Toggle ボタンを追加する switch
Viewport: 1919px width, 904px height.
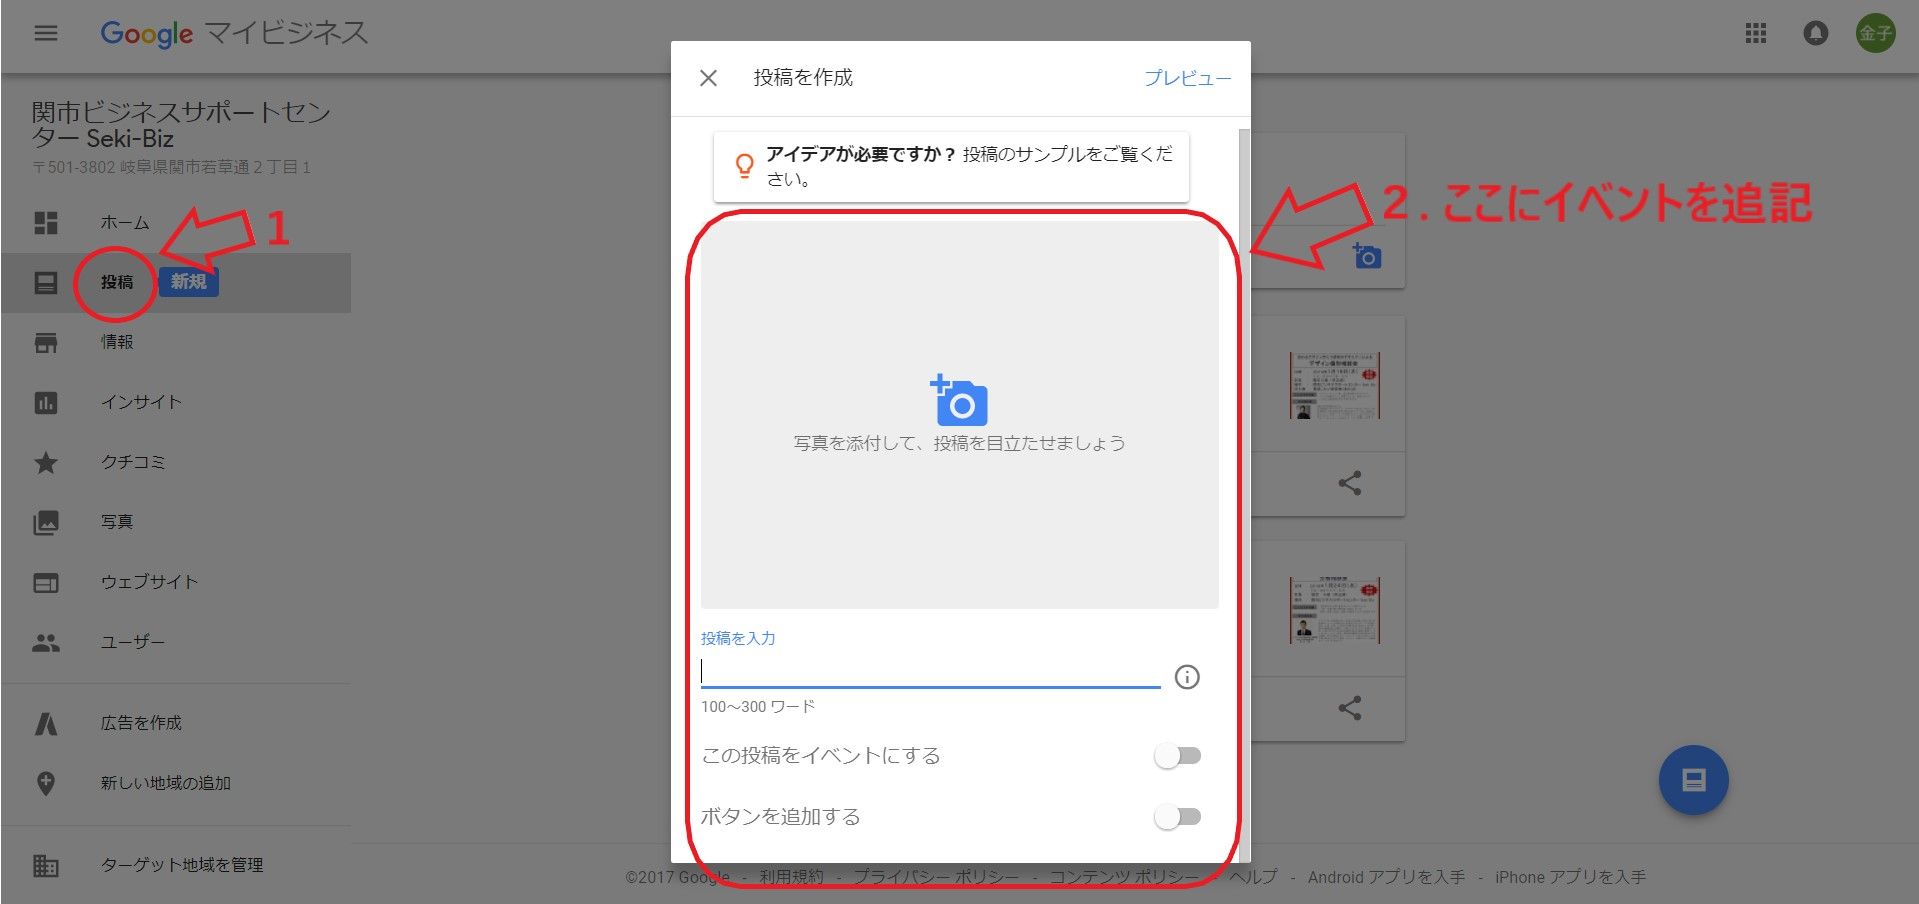coord(1177,817)
